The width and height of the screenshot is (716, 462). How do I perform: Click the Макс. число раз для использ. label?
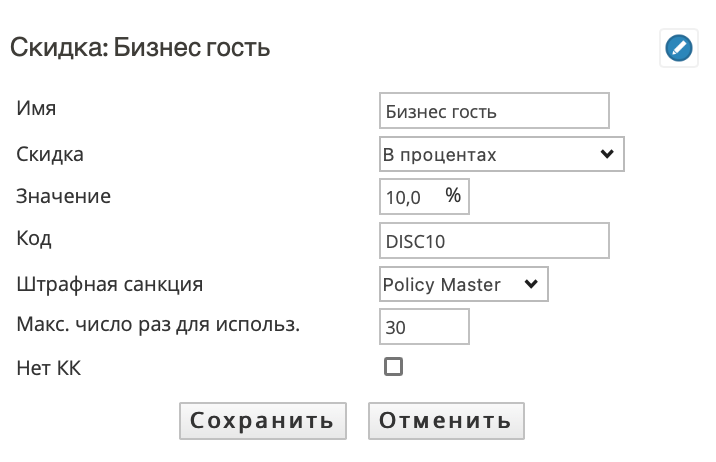pos(158,325)
